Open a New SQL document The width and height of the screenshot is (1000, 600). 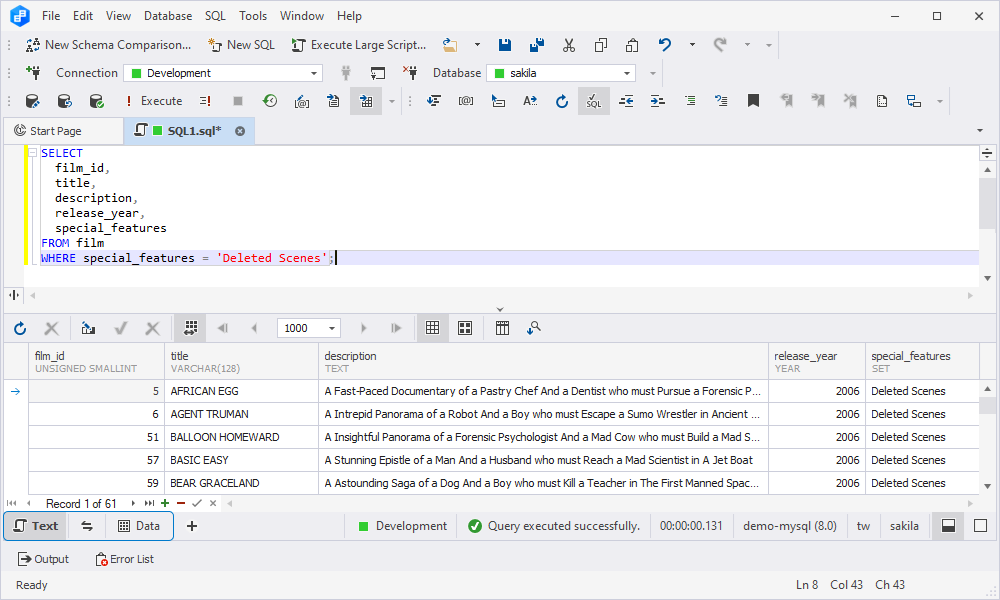tap(241, 45)
